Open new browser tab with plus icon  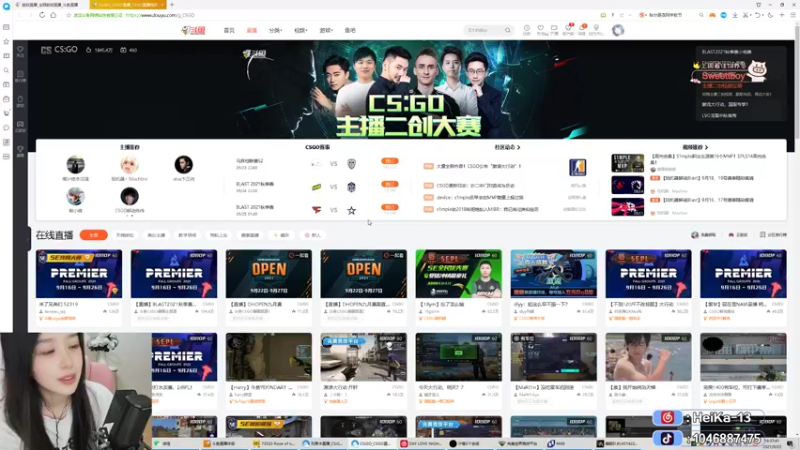pos(172,5)
